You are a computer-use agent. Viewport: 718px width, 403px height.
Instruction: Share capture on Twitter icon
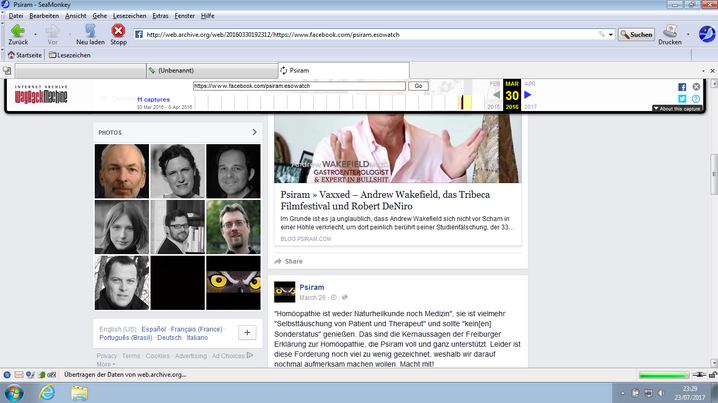(682, 99)
